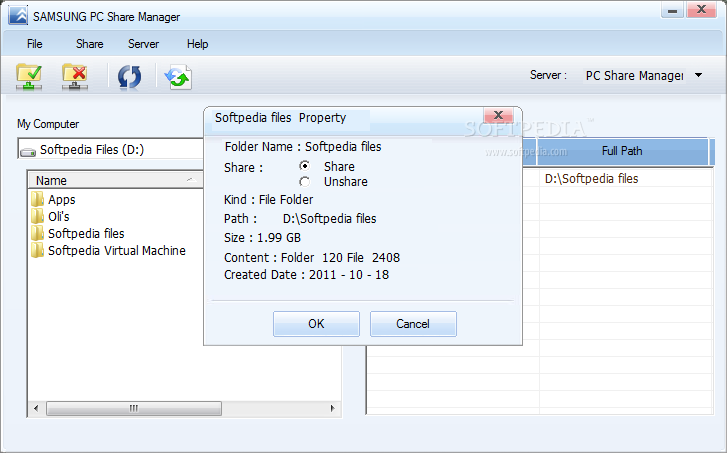Open the Server menu
The width and height of the screenshot is (727, 453).
point(143,44)
